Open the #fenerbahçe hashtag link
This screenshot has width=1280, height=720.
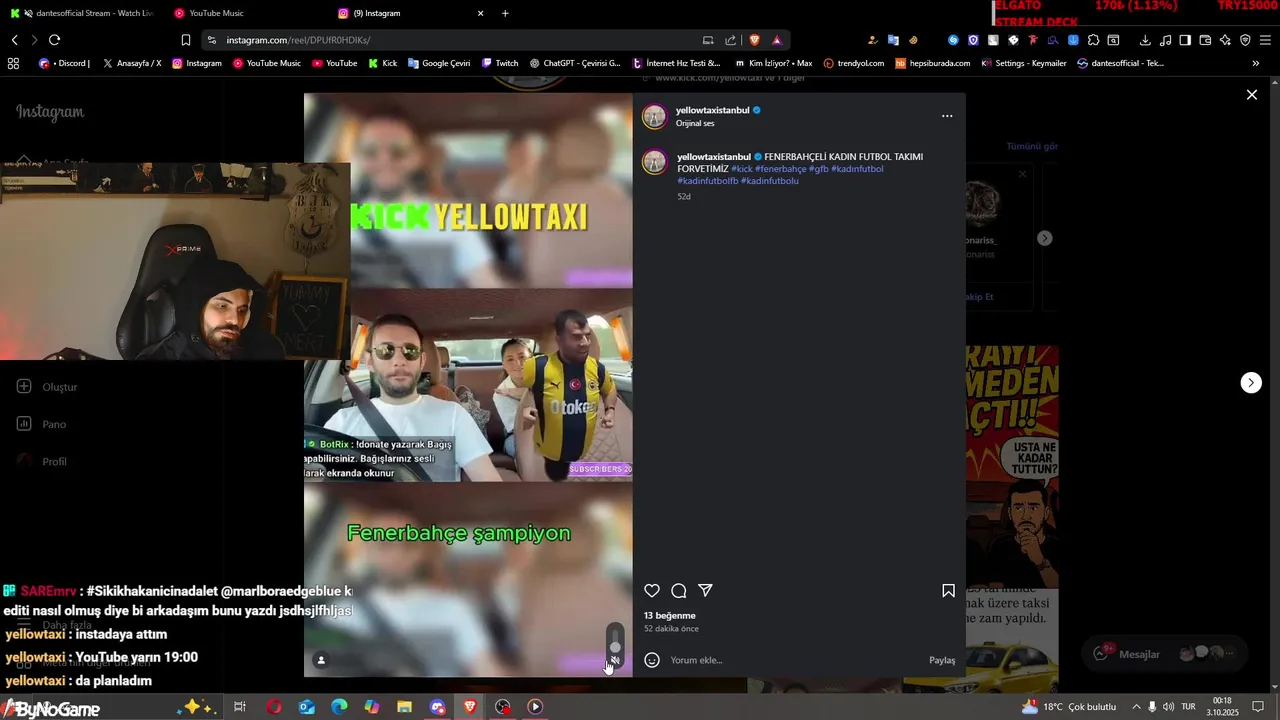[780, 169]
